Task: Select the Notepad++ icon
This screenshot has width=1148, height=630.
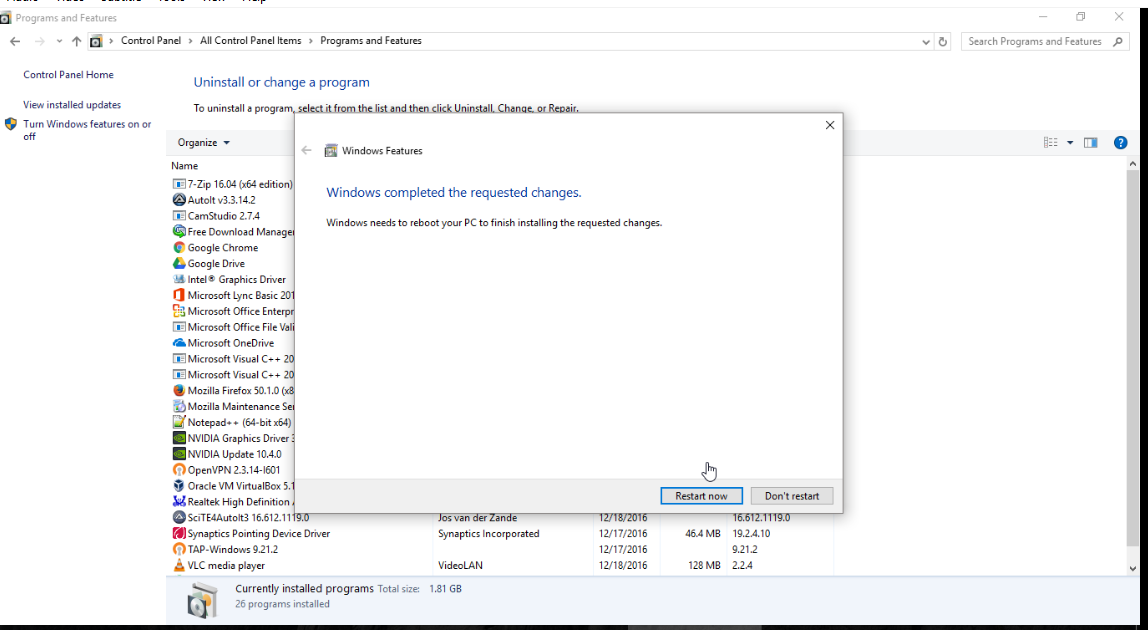Action: click(179, 422)
